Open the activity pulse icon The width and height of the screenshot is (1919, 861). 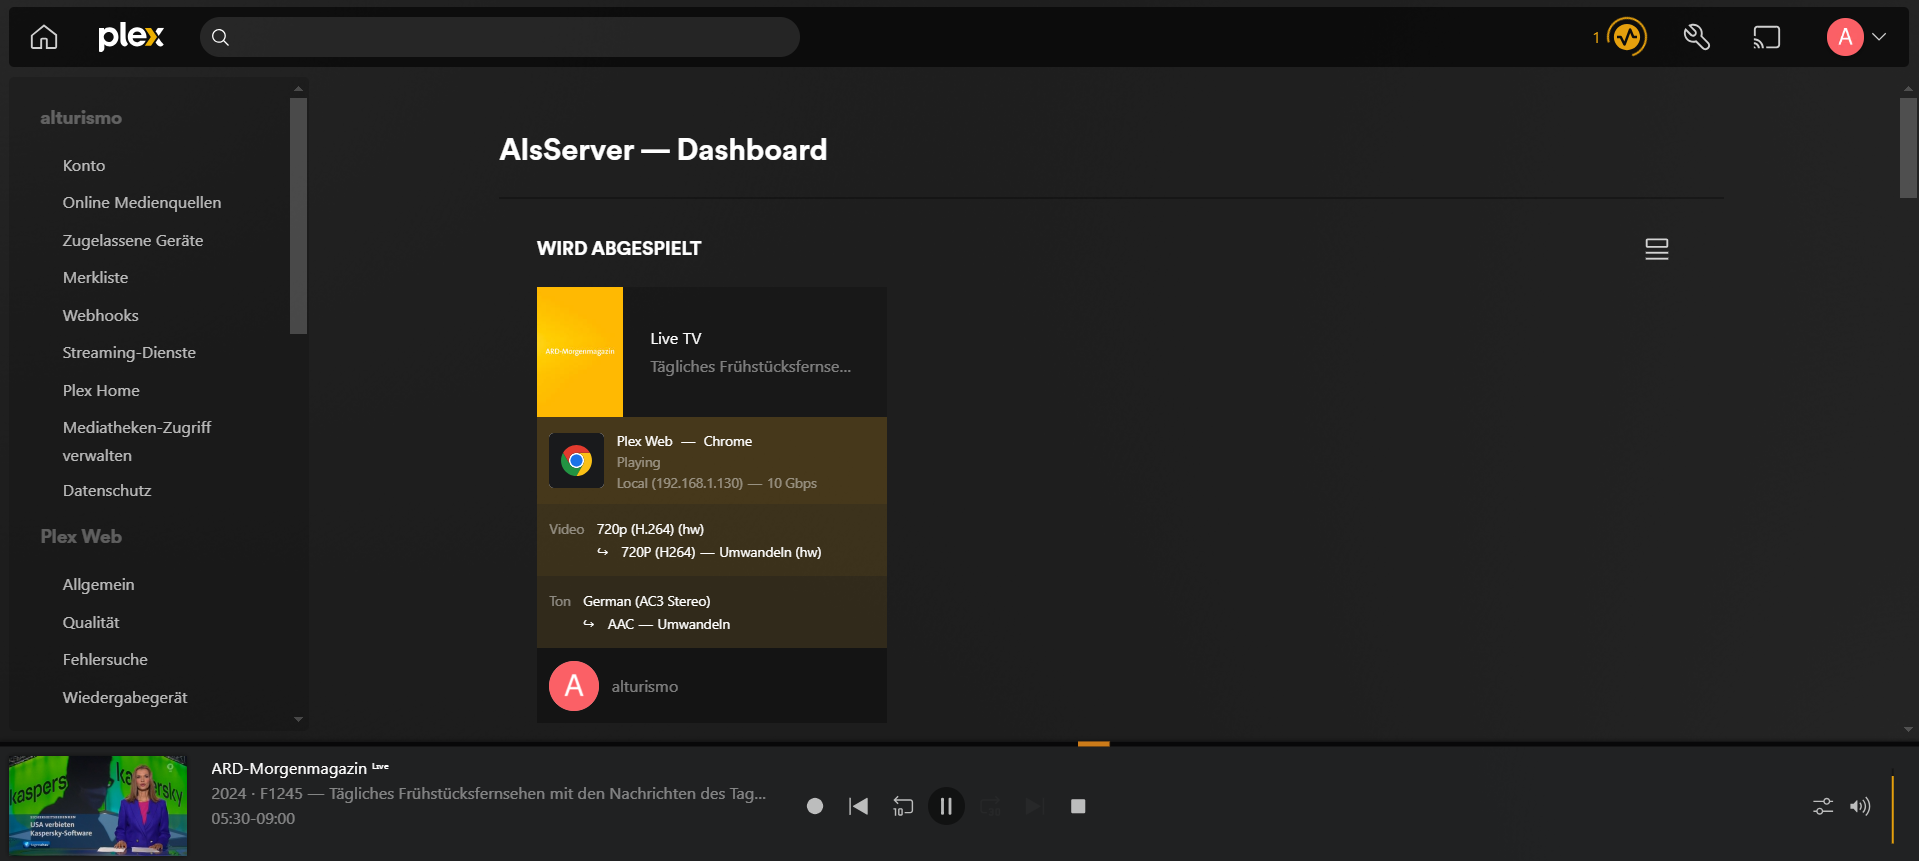coord(1627,37)
